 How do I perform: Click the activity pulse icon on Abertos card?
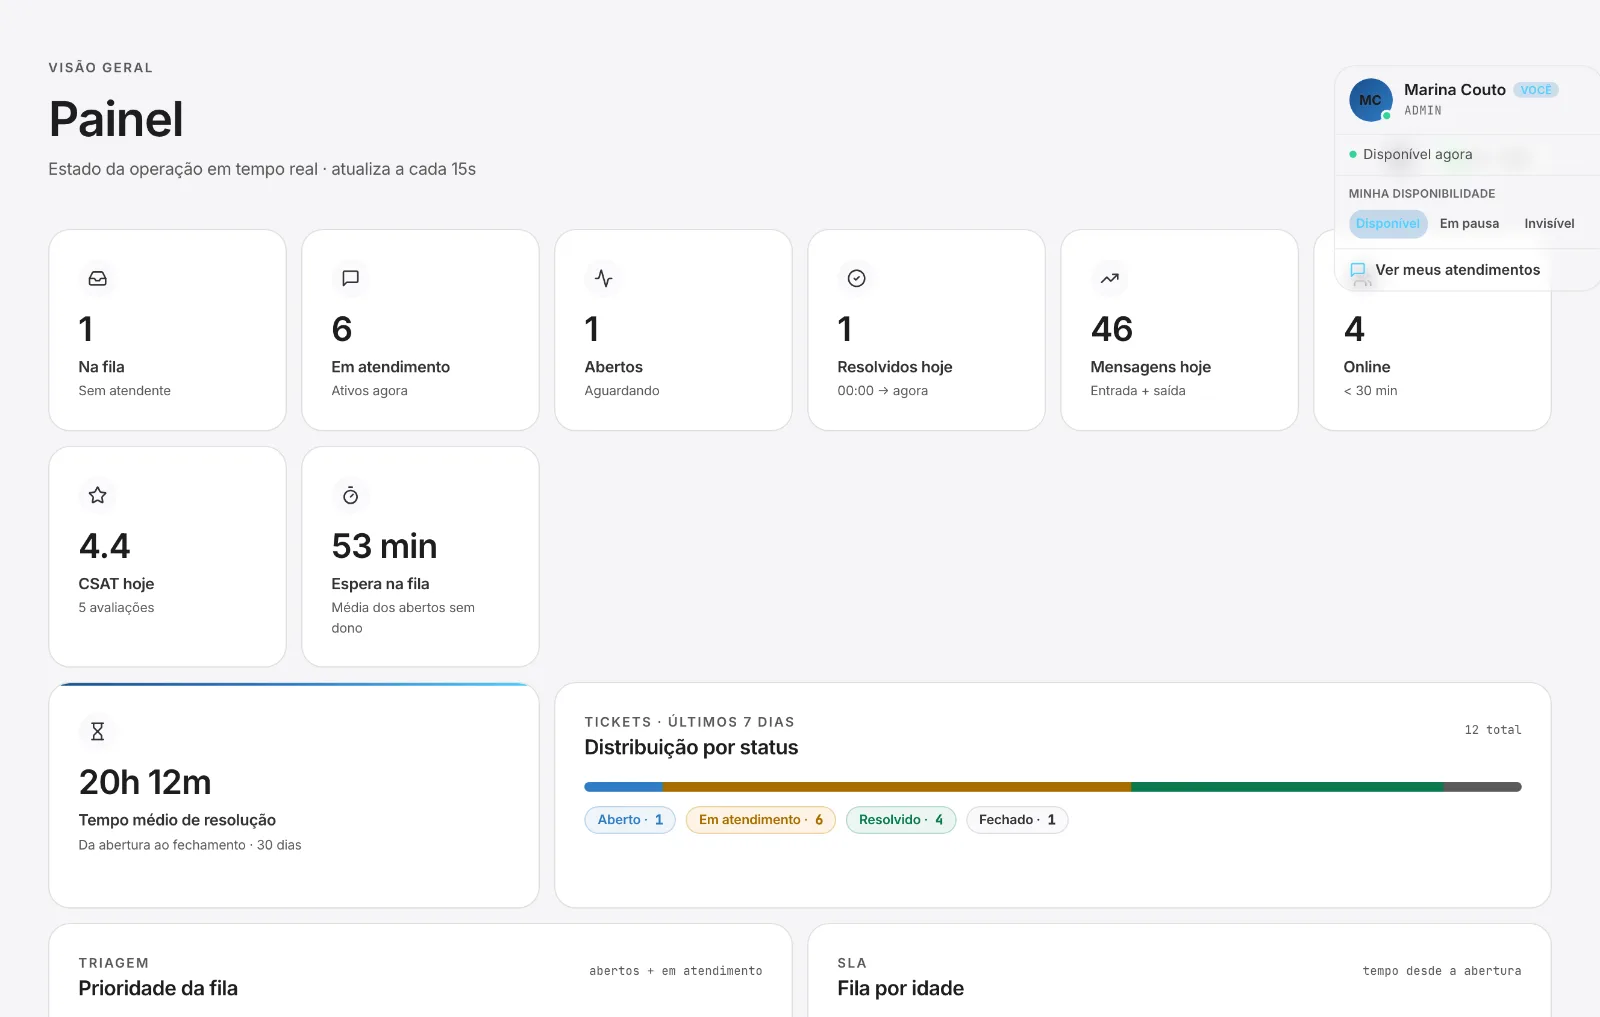point(603,278)
